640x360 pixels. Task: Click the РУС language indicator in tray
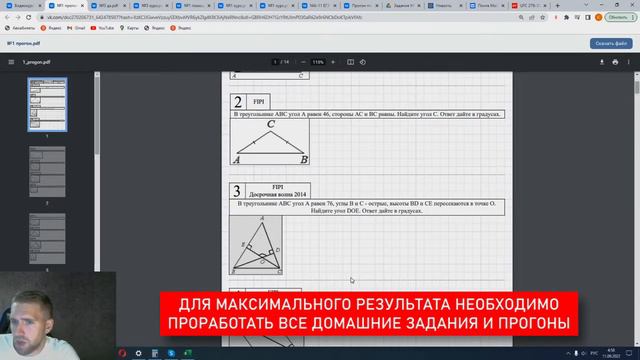594,353
